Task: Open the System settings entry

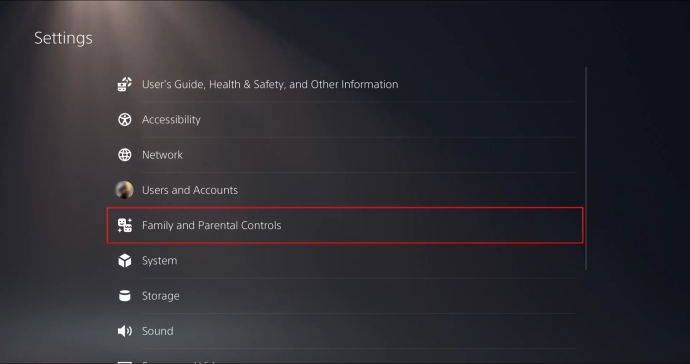Action: pos(345,260)
